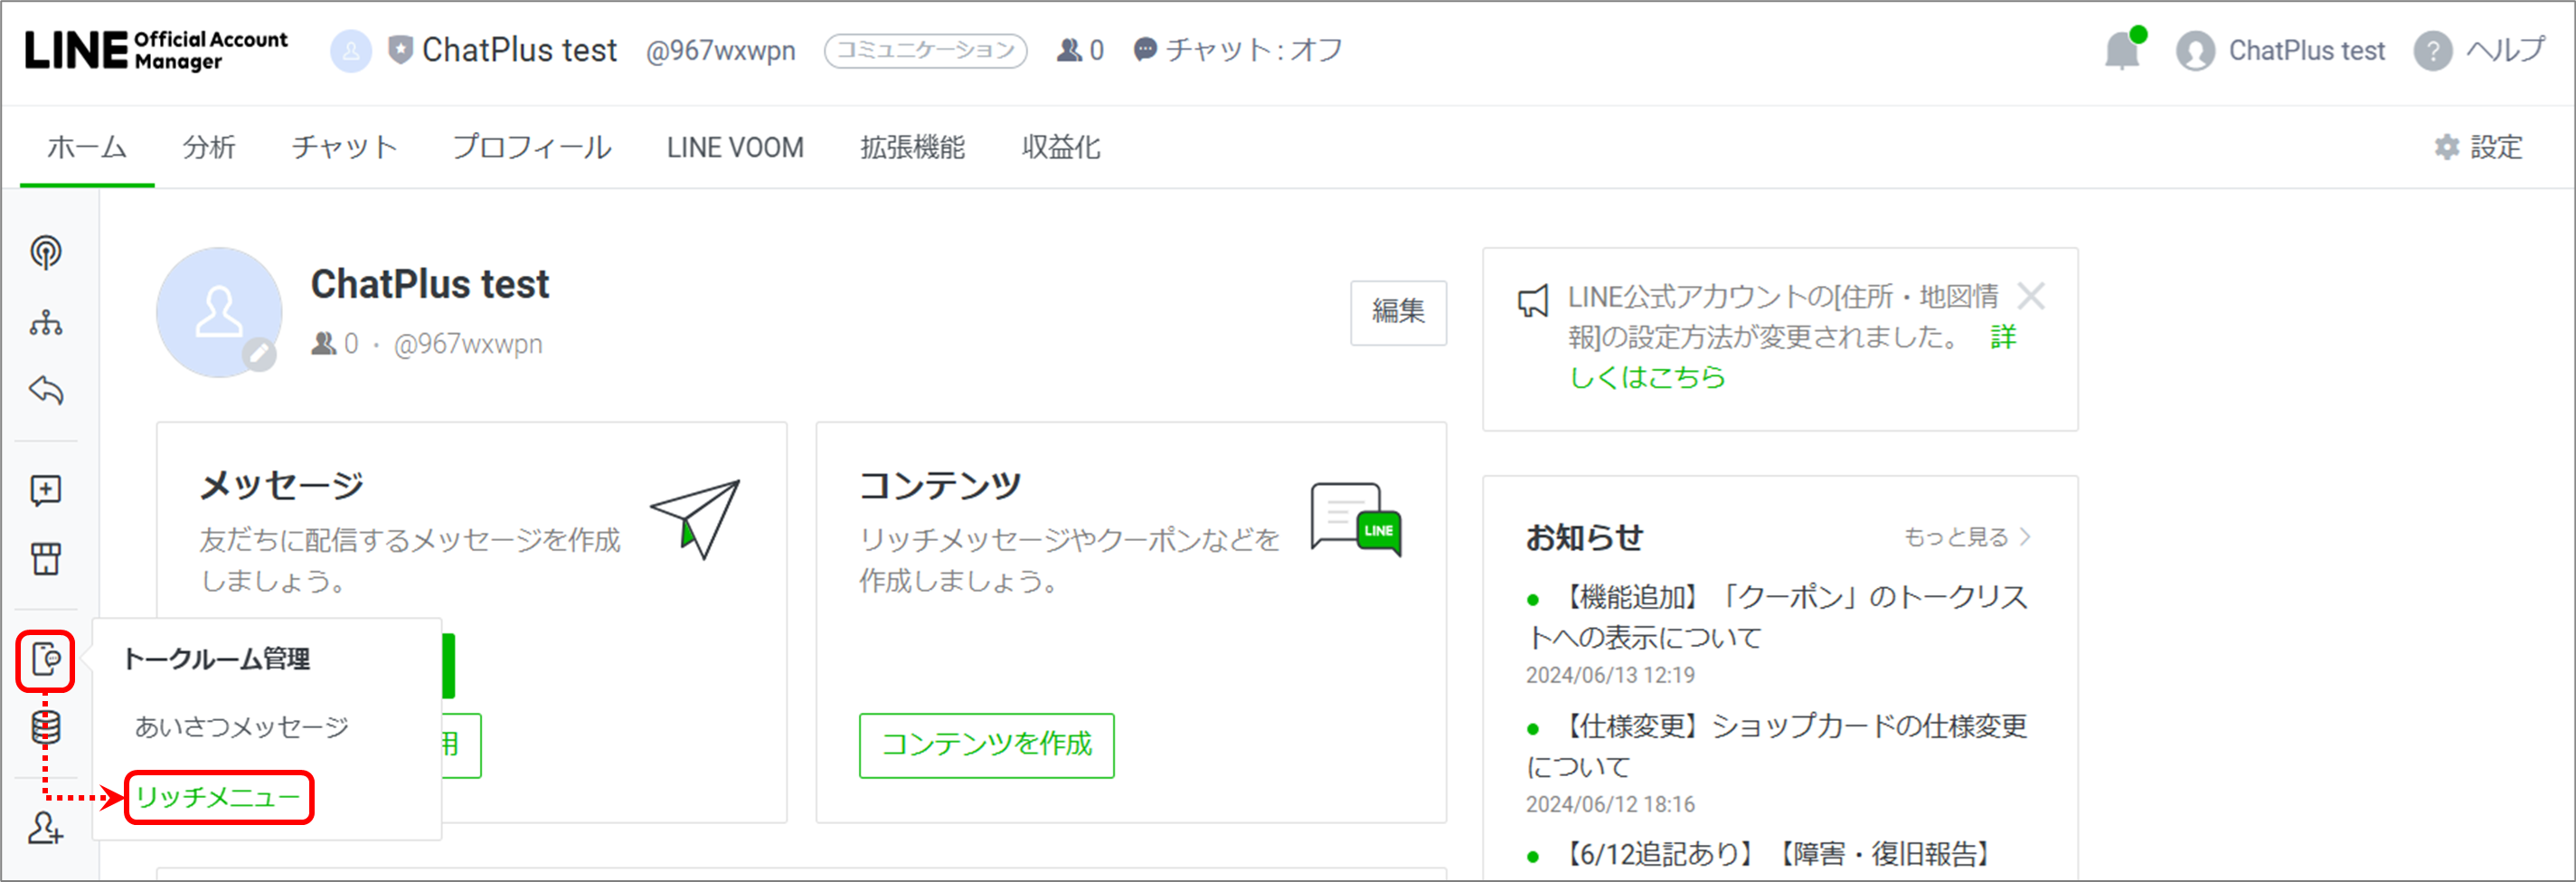This screenshot has width=2576, height=882.
Task: Click the data management database sidebar icon
Action: point(46,727)
